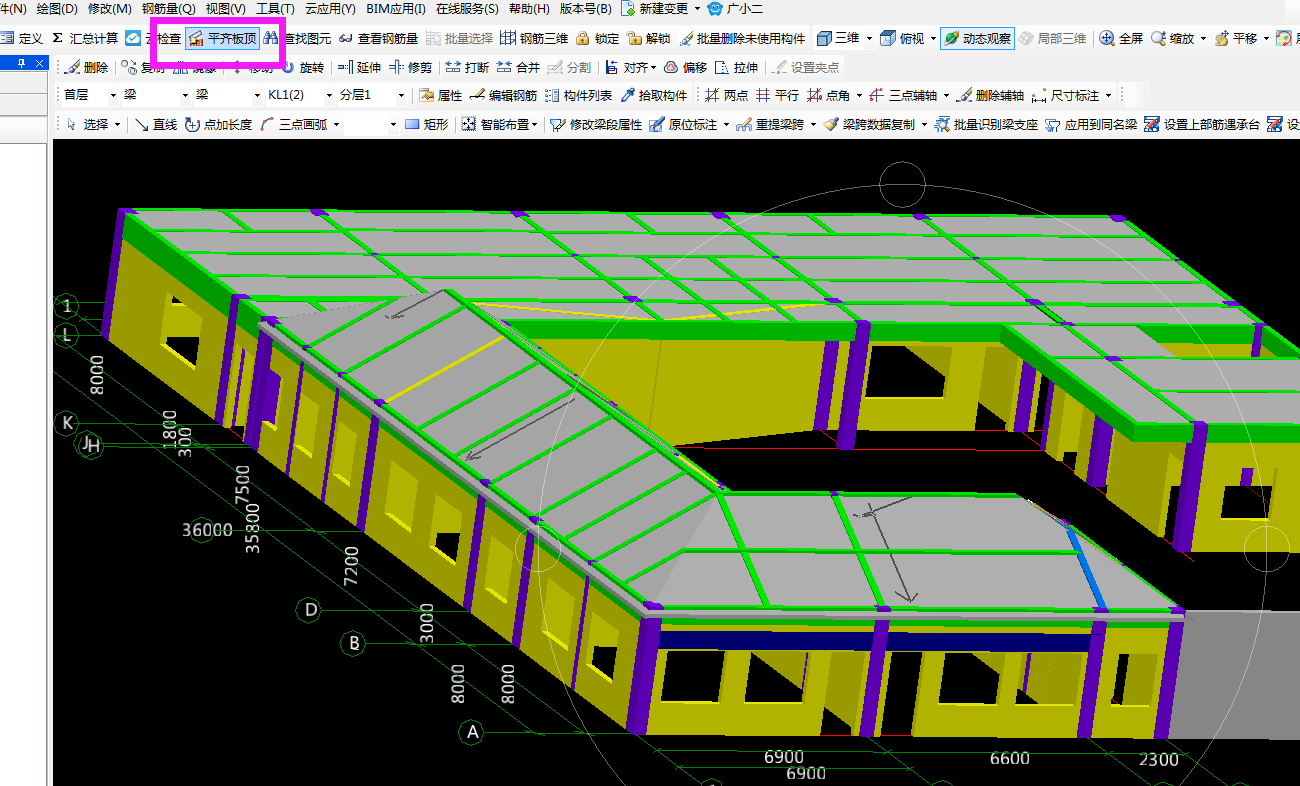Select the 旋转 rotate tool

303,68
